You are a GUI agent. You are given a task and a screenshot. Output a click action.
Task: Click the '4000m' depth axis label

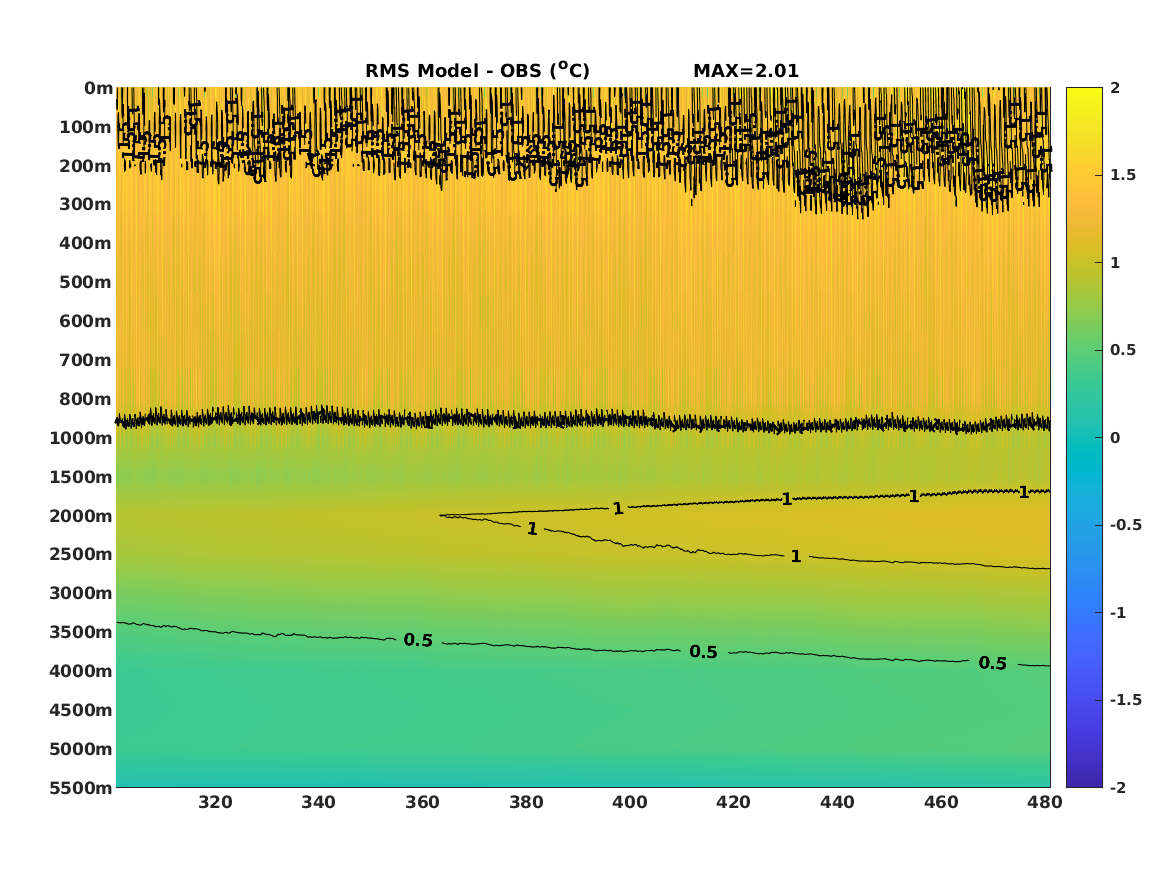(x=81, y=671)
